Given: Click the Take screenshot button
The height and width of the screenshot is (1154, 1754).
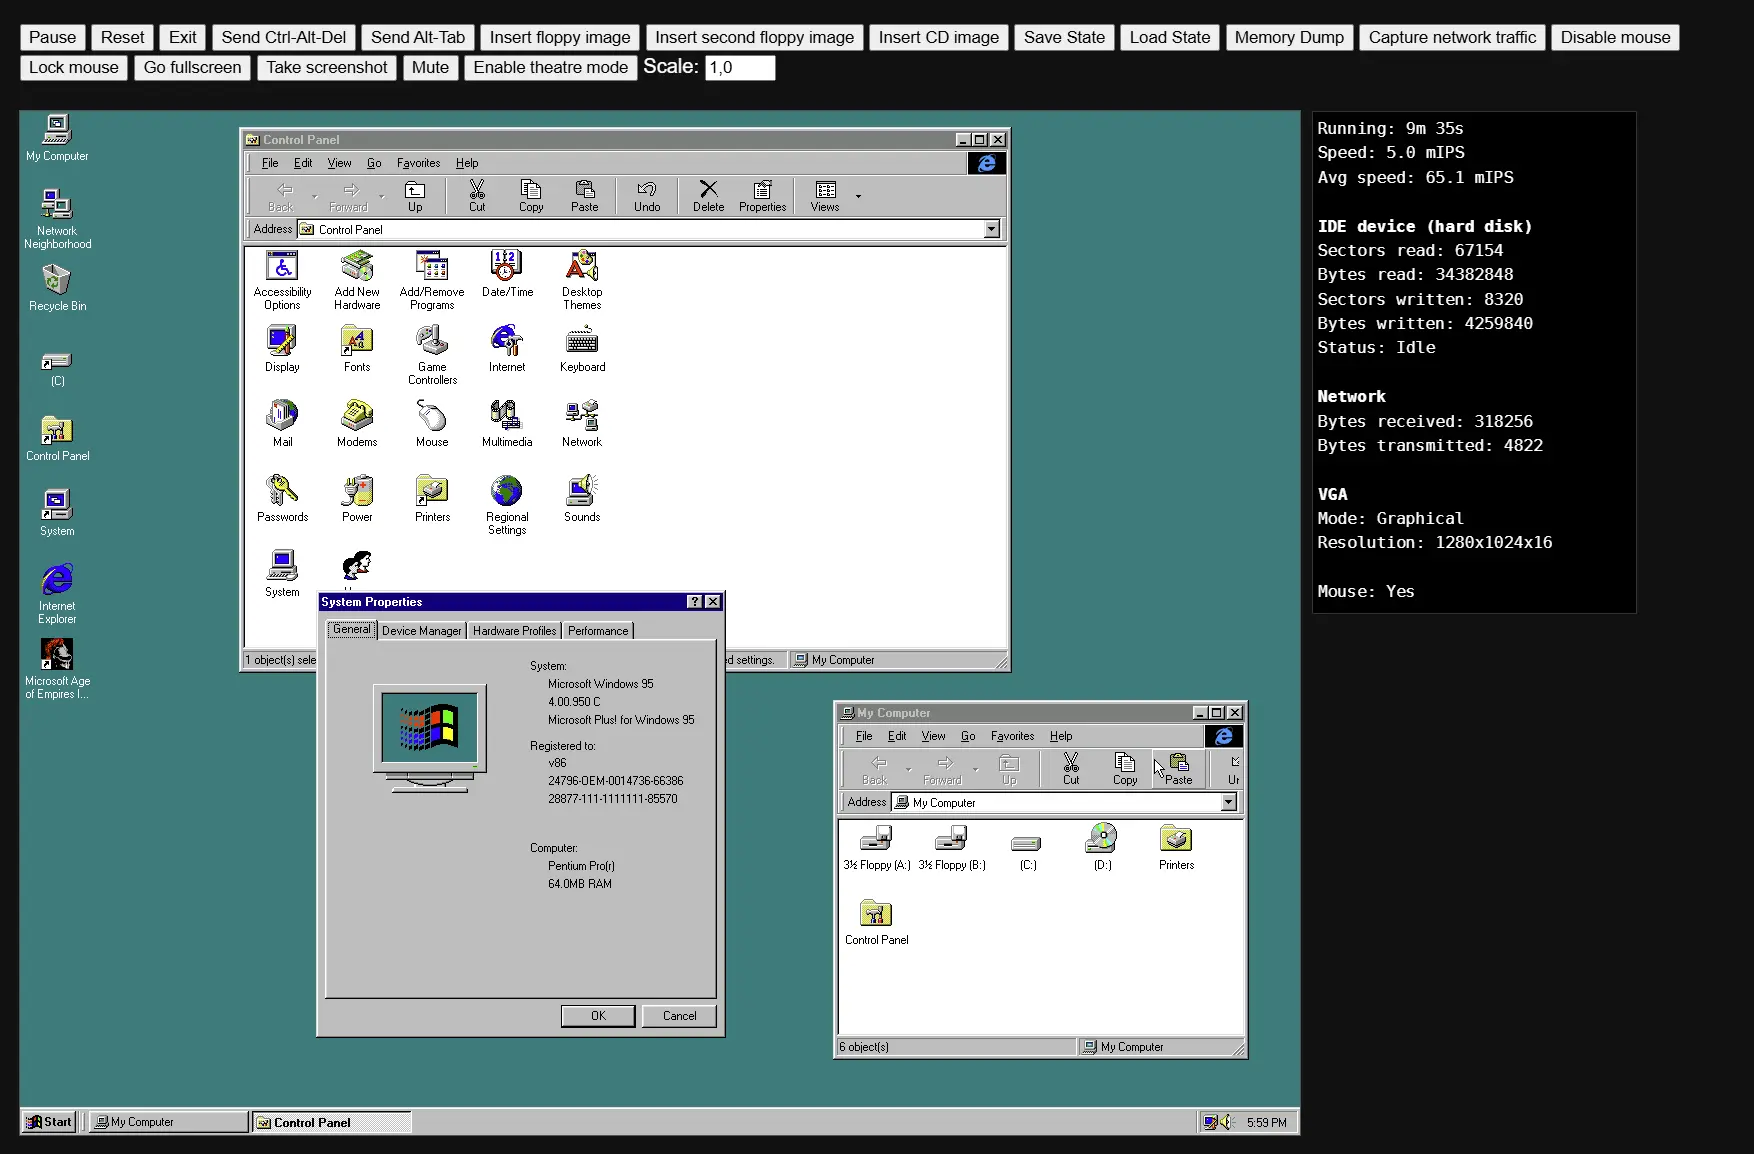Looking at the screenshot, I should 326,67.
